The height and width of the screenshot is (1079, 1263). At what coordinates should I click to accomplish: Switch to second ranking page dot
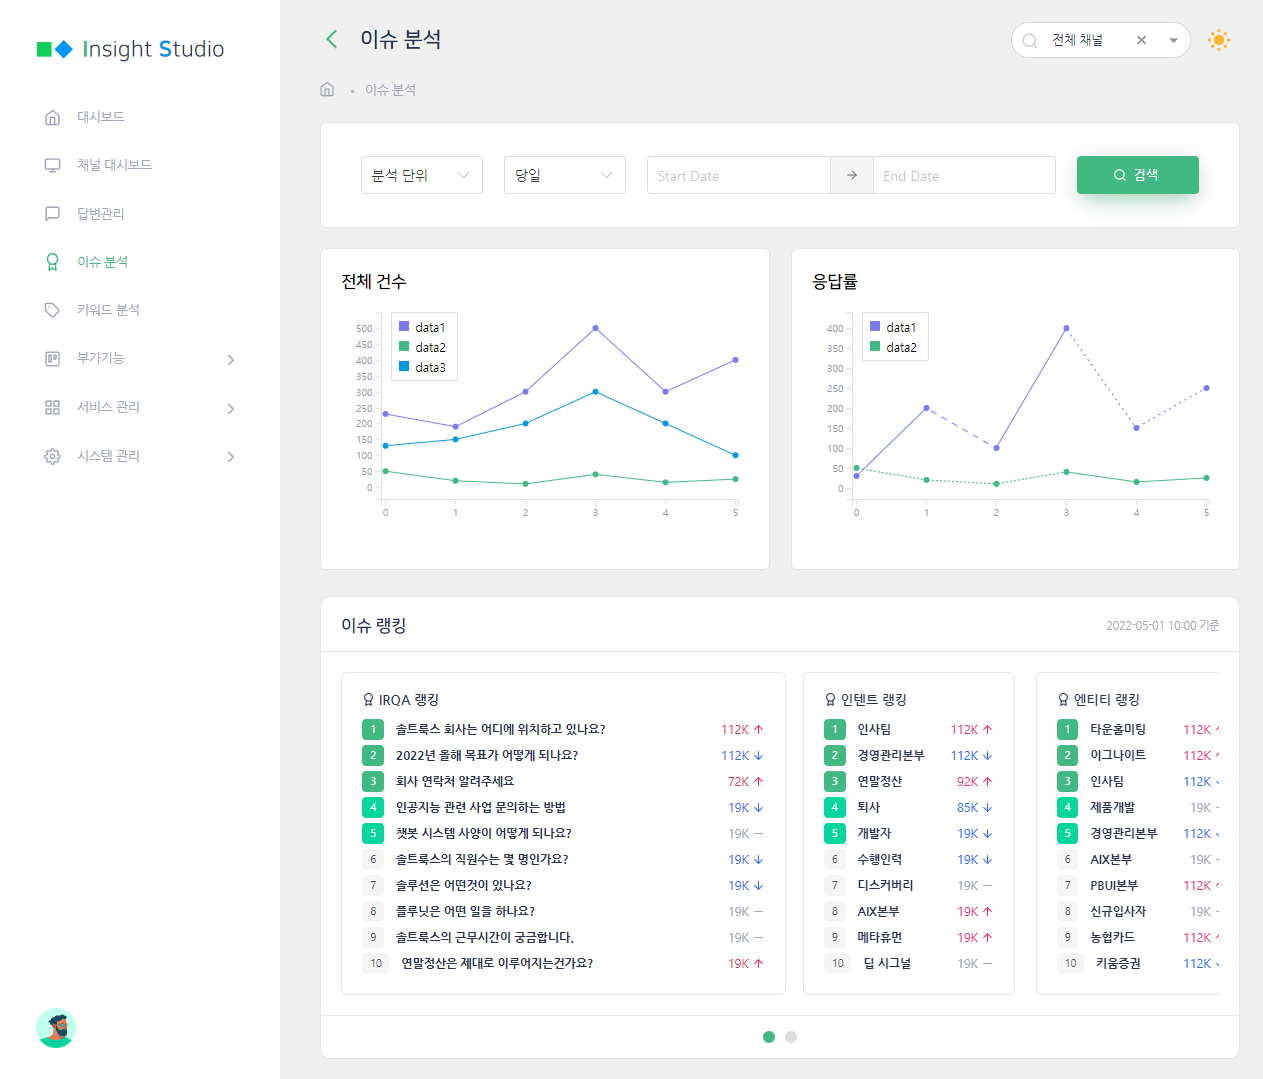pyautogui.click(x=791, y=1037)
